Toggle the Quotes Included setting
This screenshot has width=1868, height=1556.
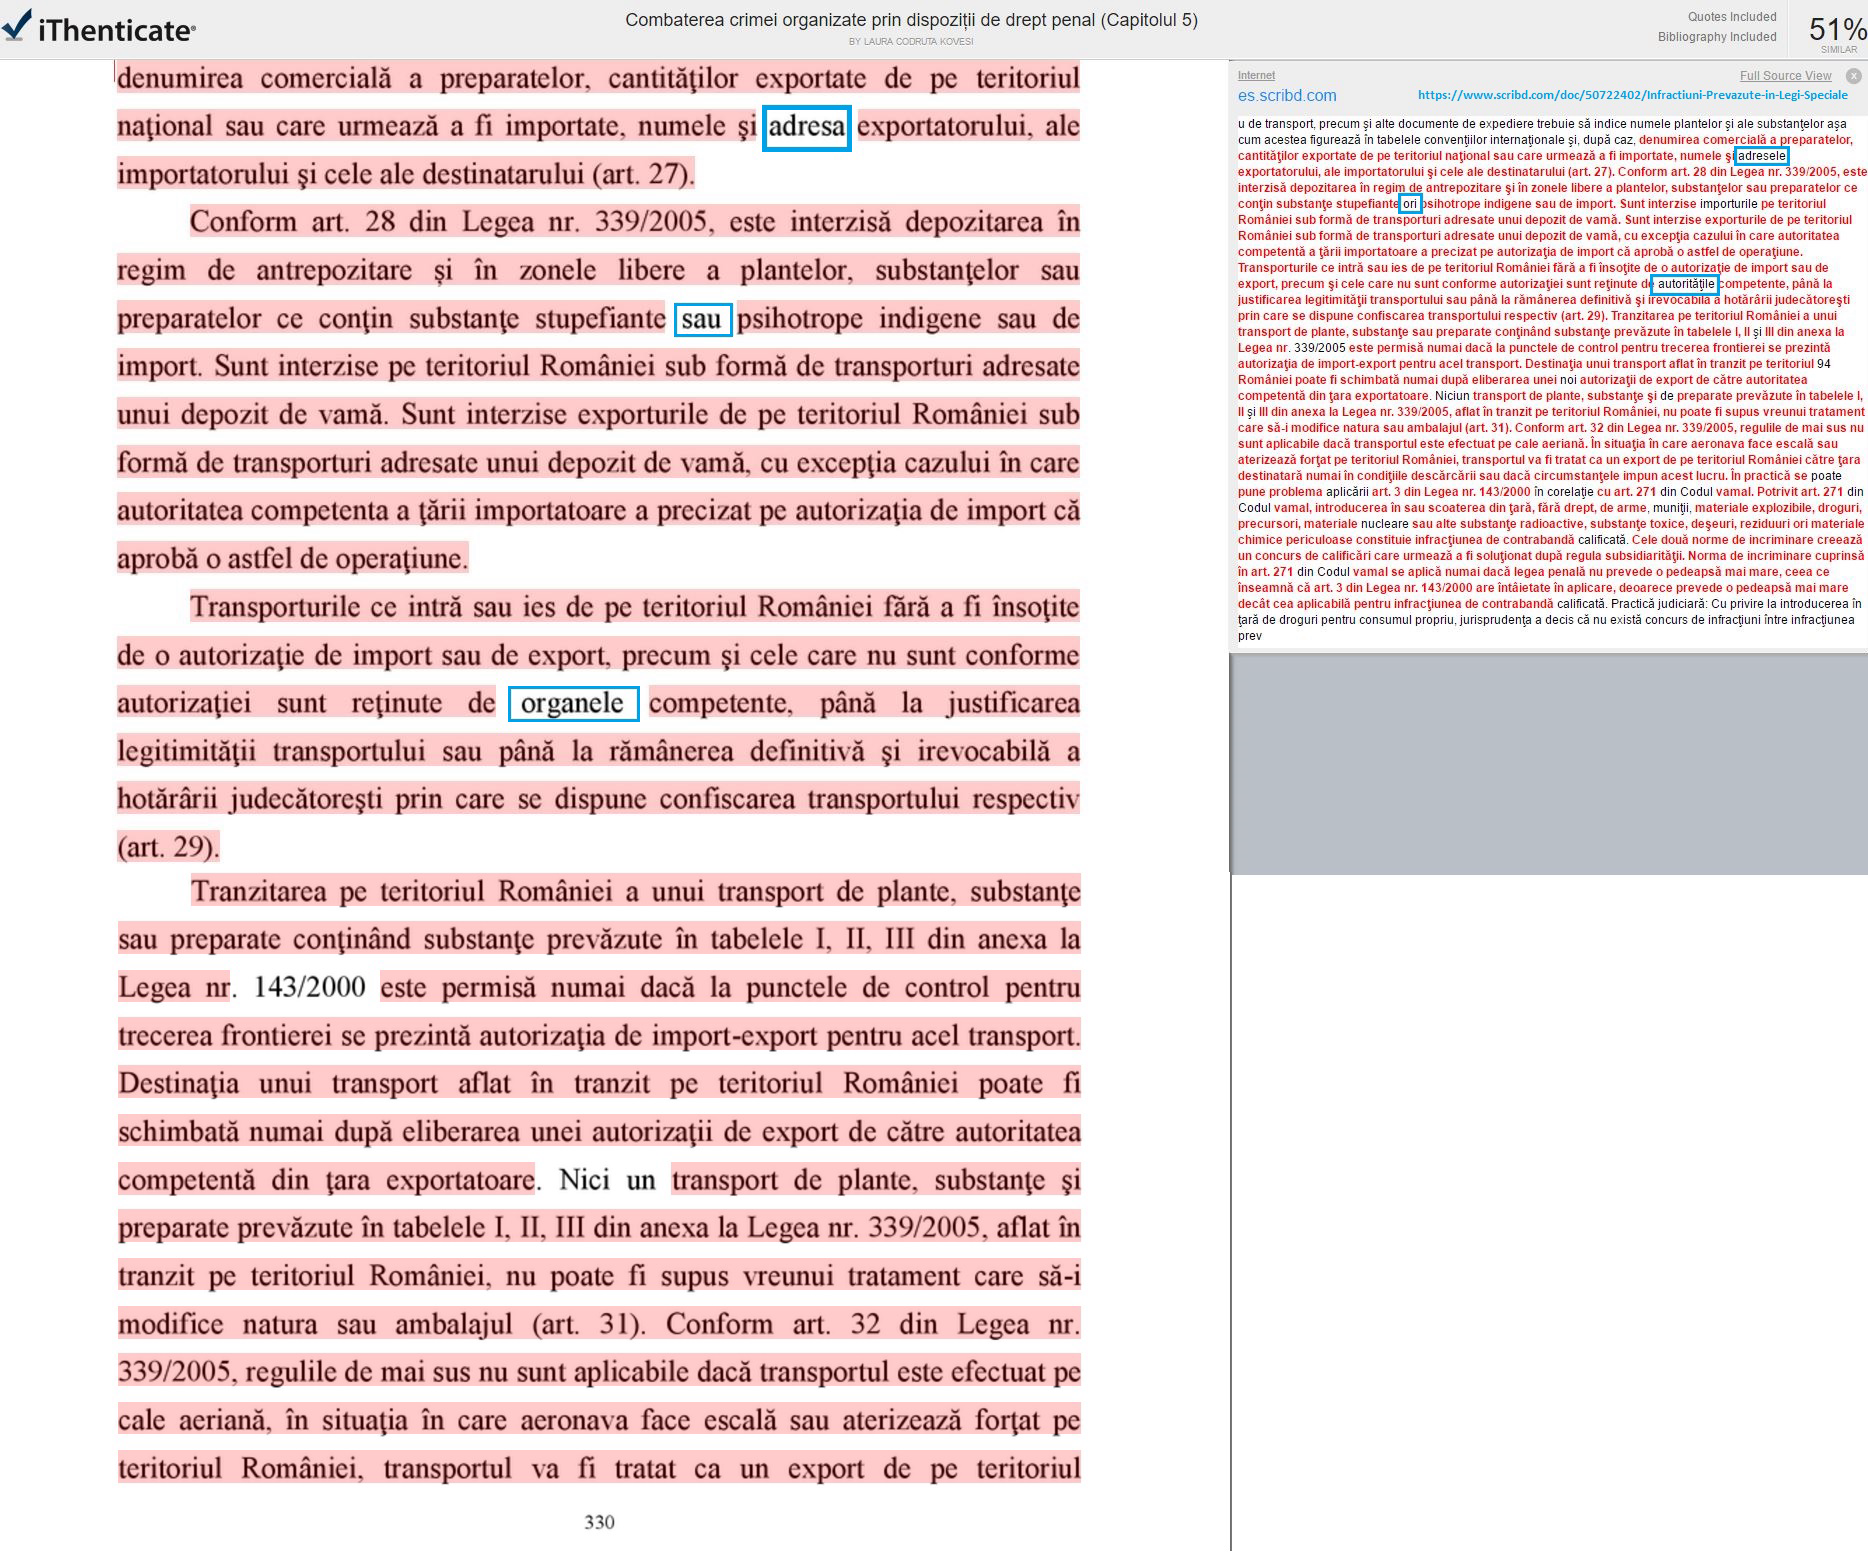tap(1732, 17)
